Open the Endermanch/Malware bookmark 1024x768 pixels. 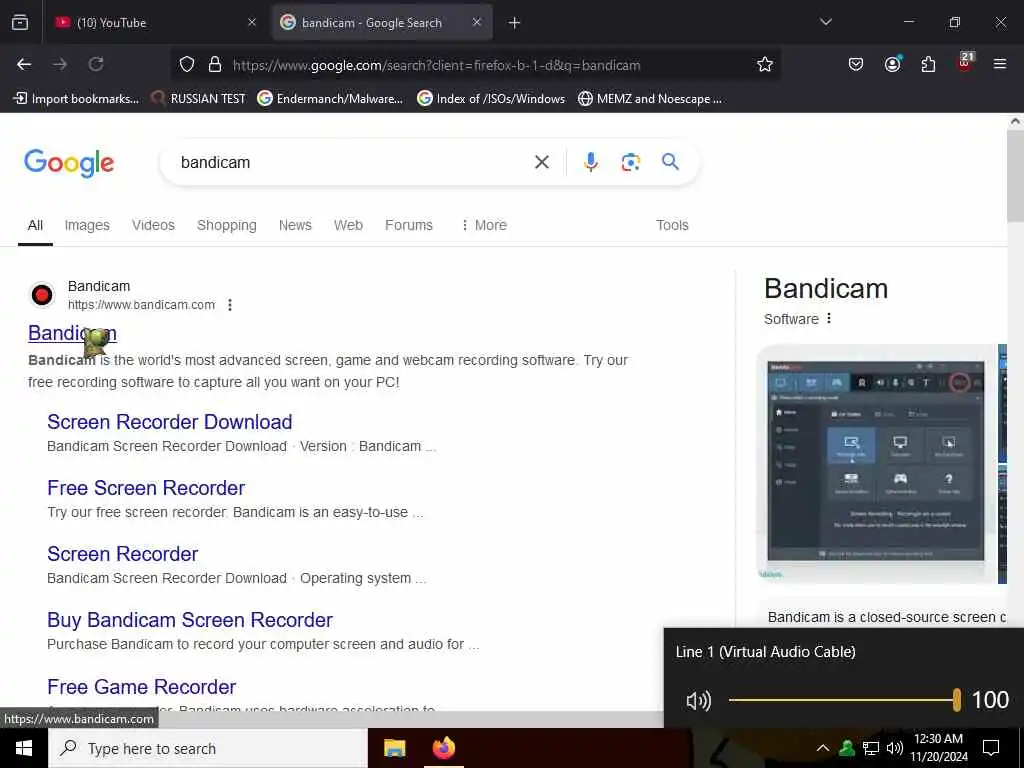pos(330,99)
